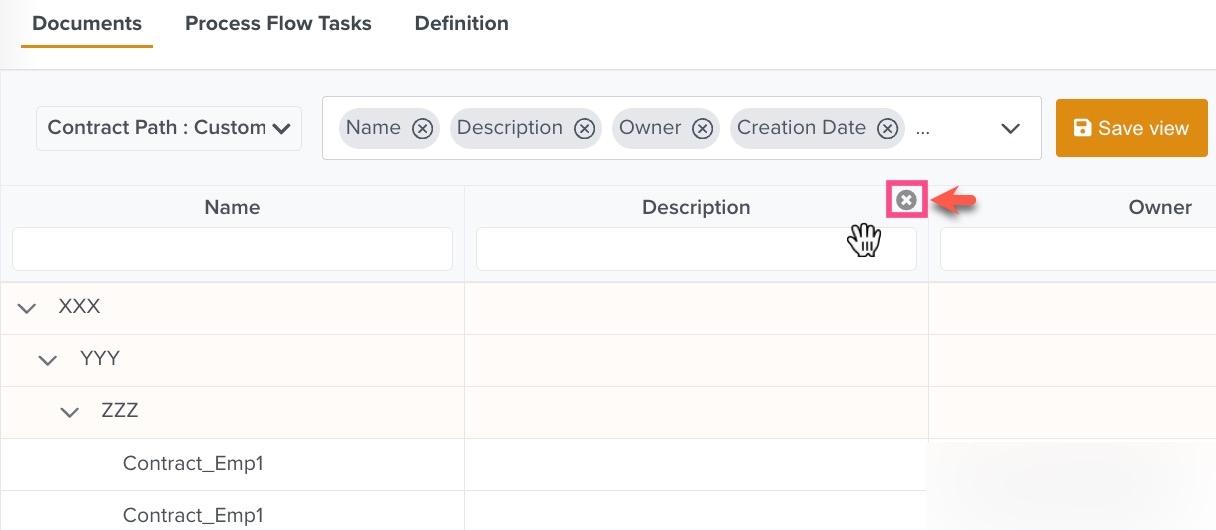Click the Owner column header

pyautogui.click(x=1160, y=207)
